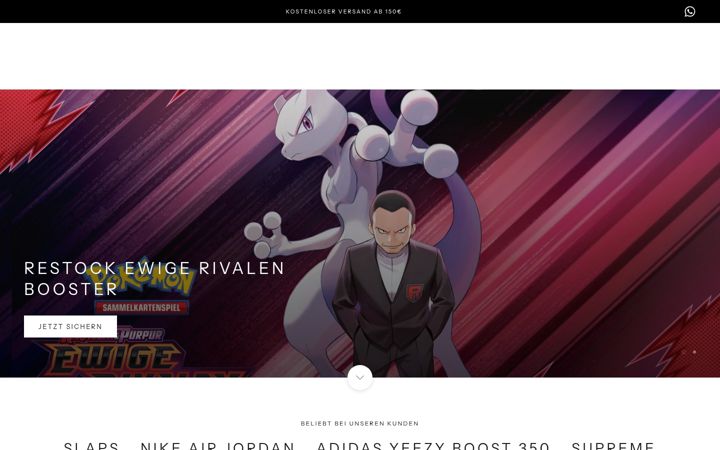Click the Jetzt Sichern button
This screenshot has width=720, height=450.
pos(70,326)
